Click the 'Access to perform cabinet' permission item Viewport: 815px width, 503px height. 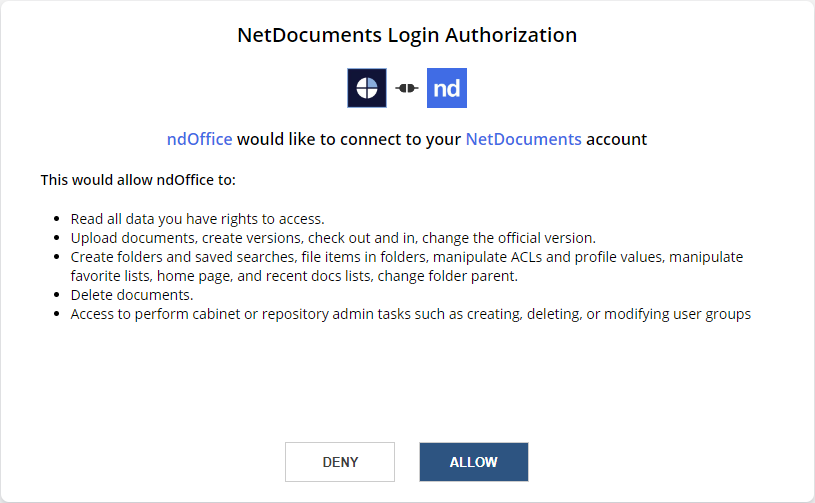pyautogui.click(x=411, y=314)
